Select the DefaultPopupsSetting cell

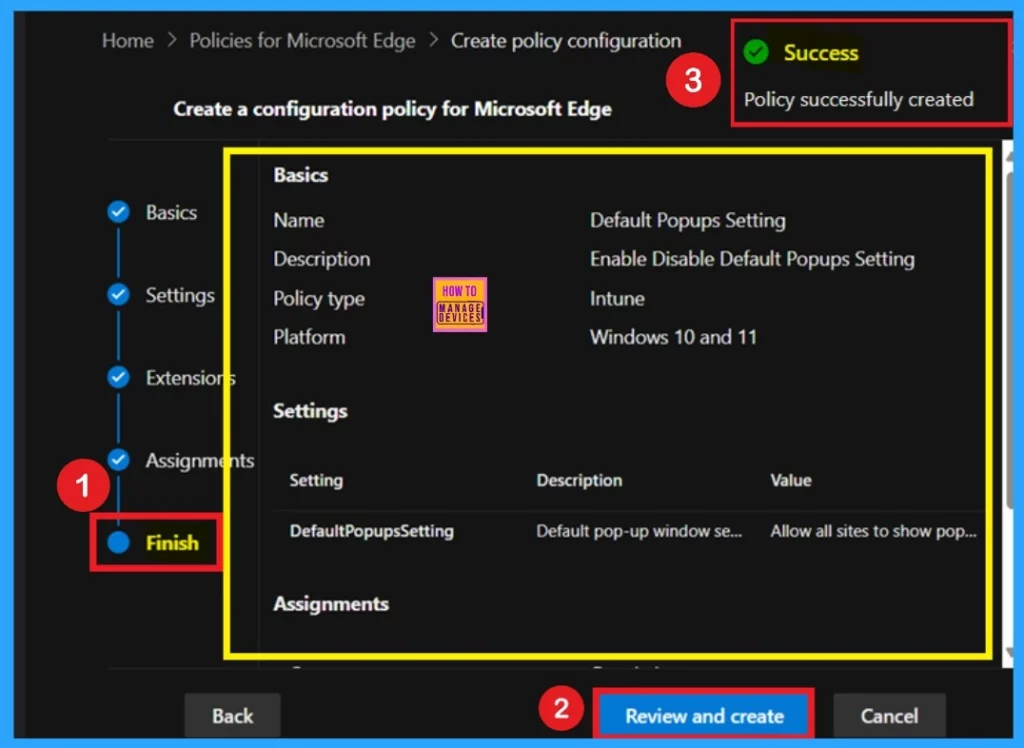point(372,531)
